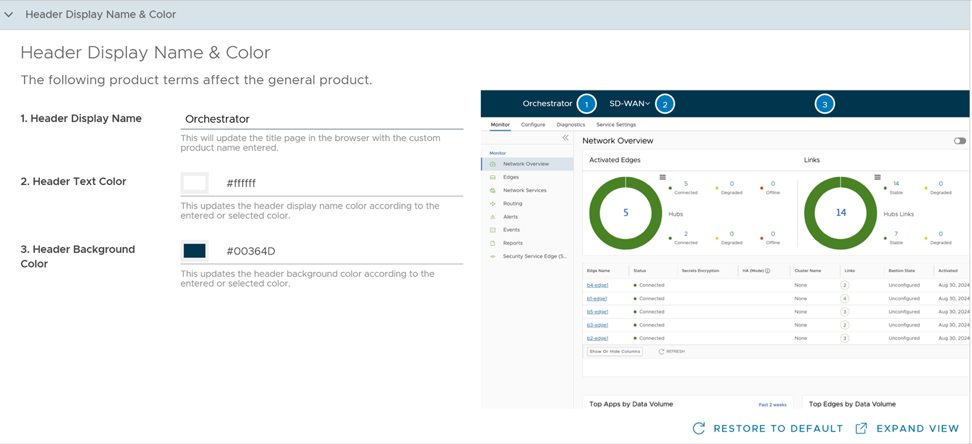972x444 pixels.
Task: Click the Routing icon in the sidebar
Action: click(x=493, y=204)
